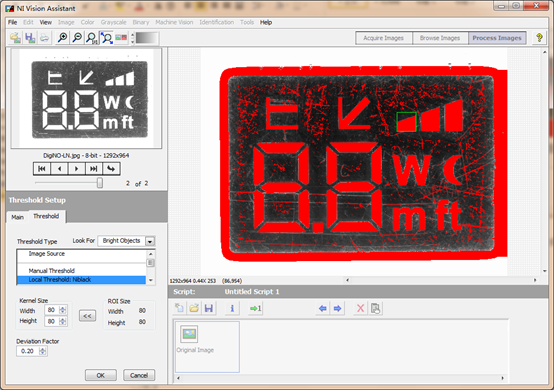Select the Zoom Out magnifier tool
This screenshot has width=554, height=390.
click(x=77, y=37)
